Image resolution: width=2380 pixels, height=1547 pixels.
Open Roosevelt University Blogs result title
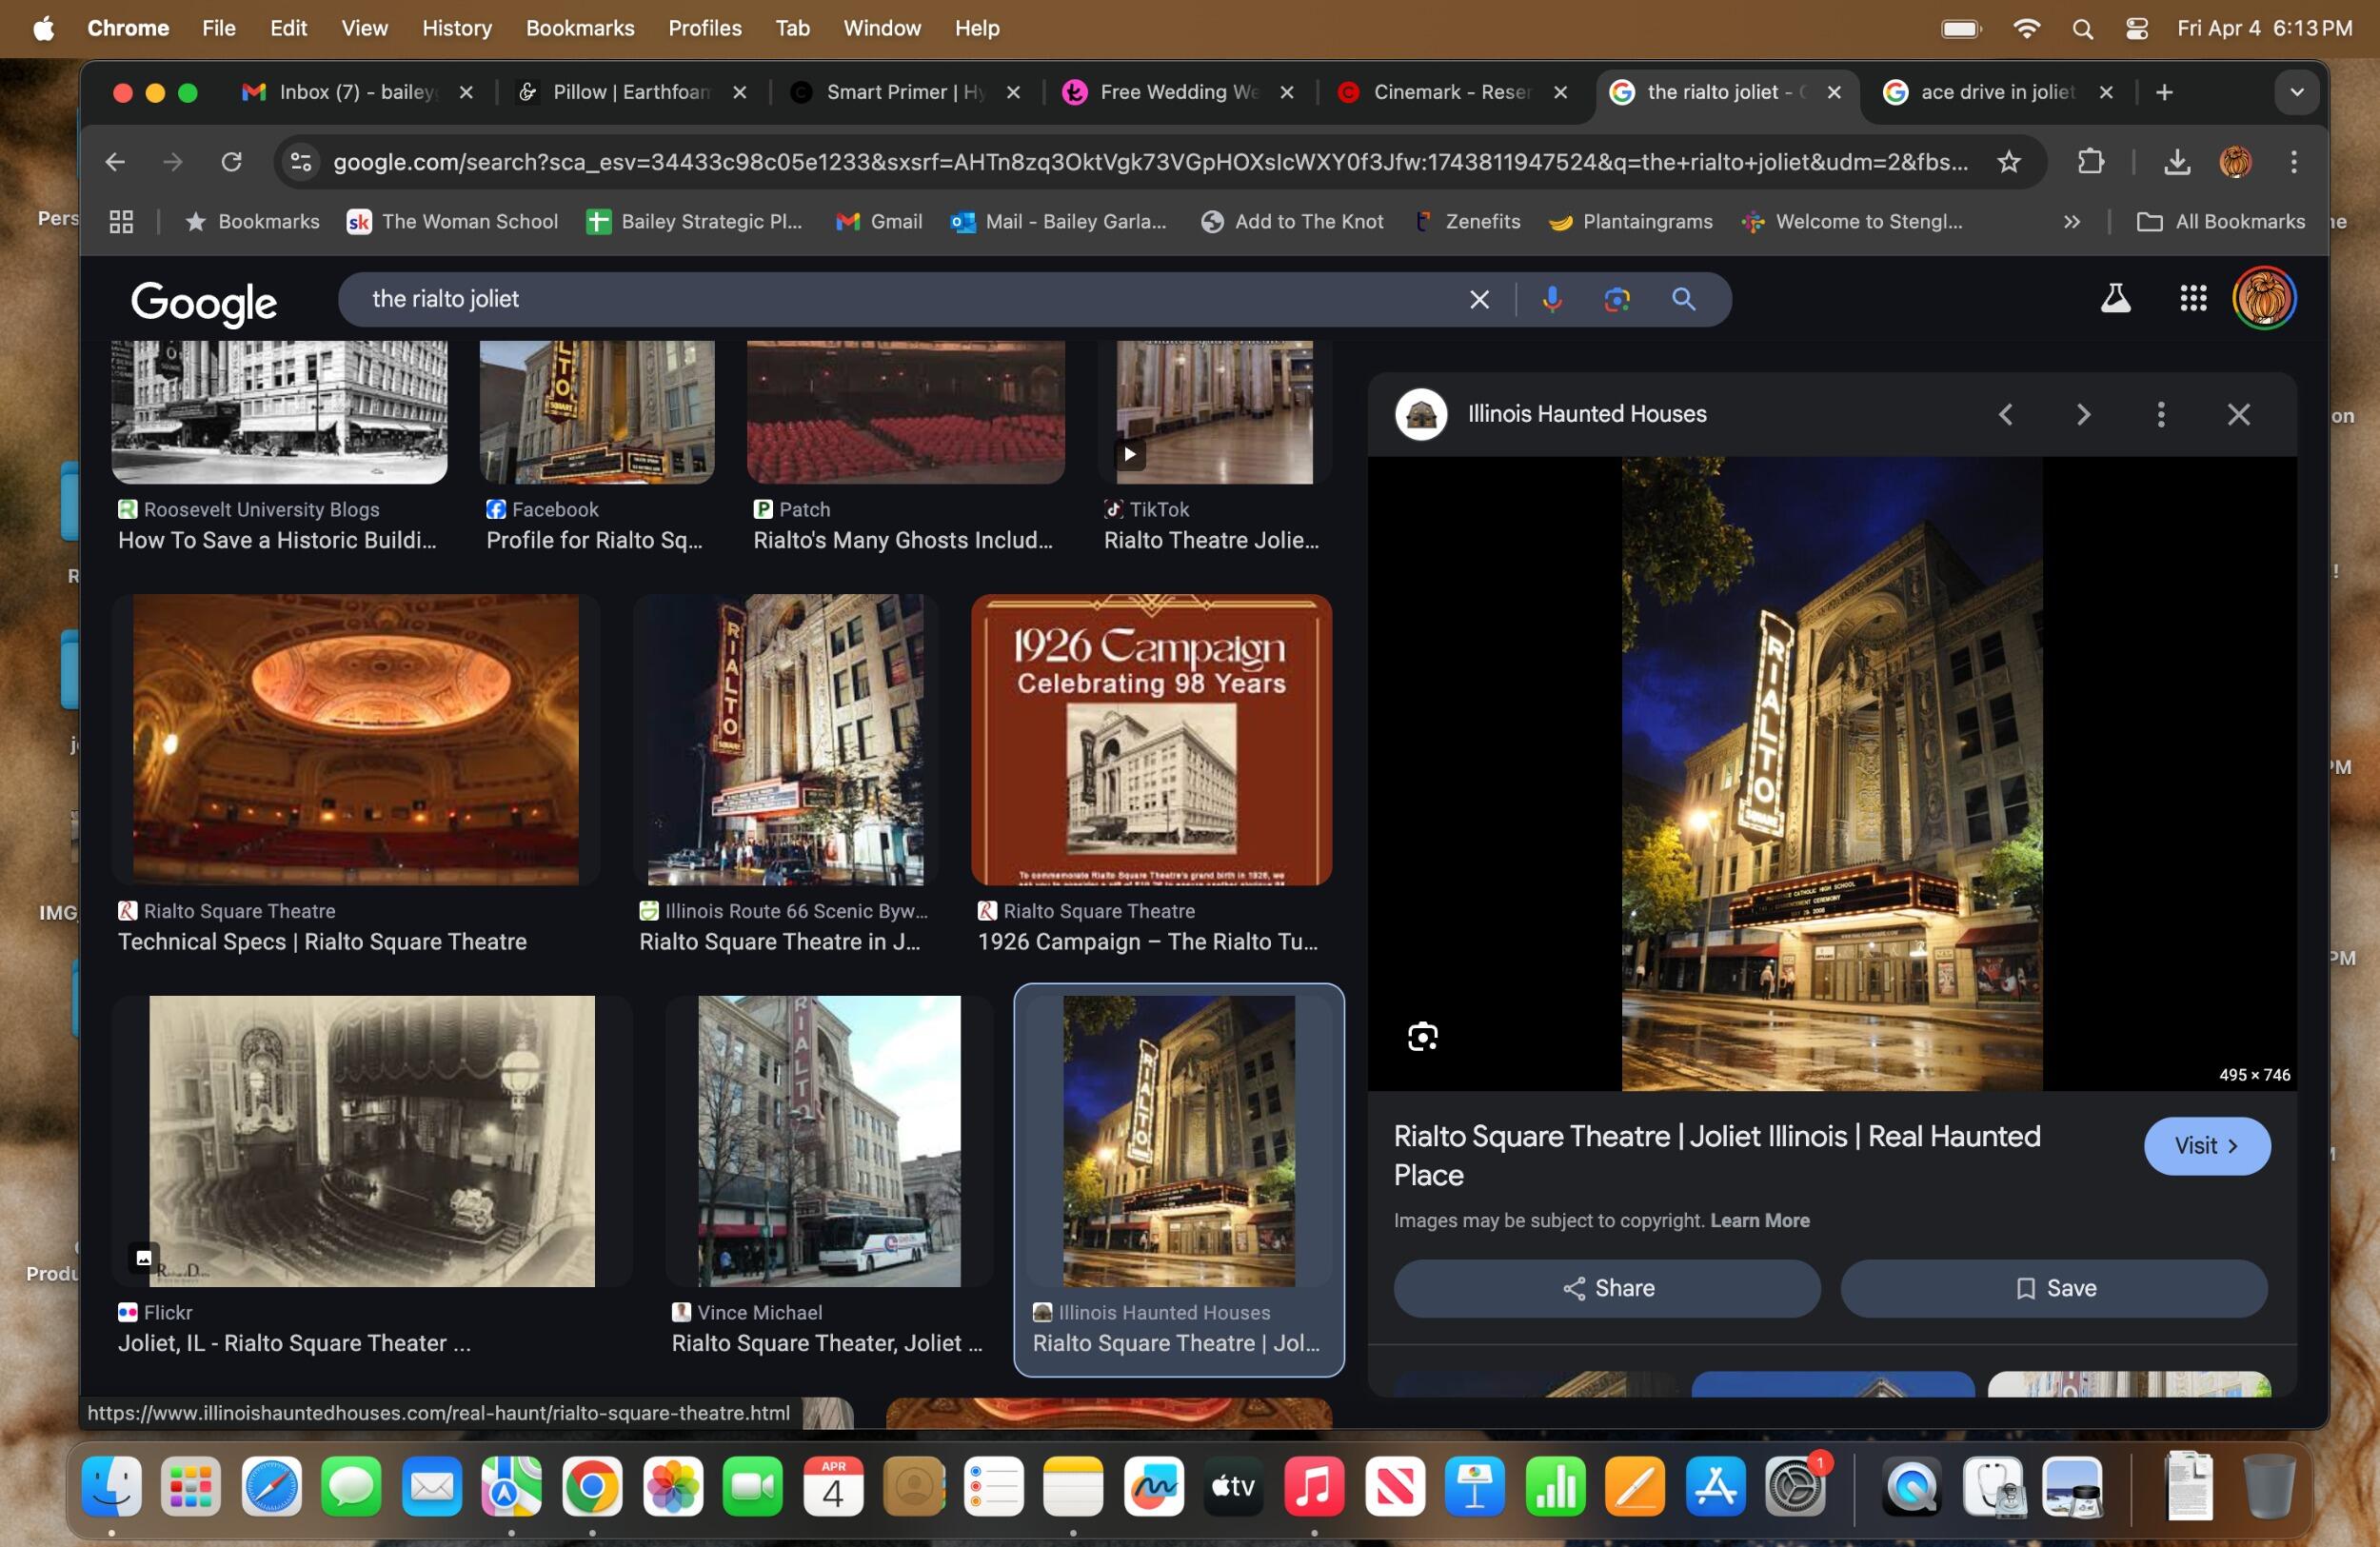277,541
